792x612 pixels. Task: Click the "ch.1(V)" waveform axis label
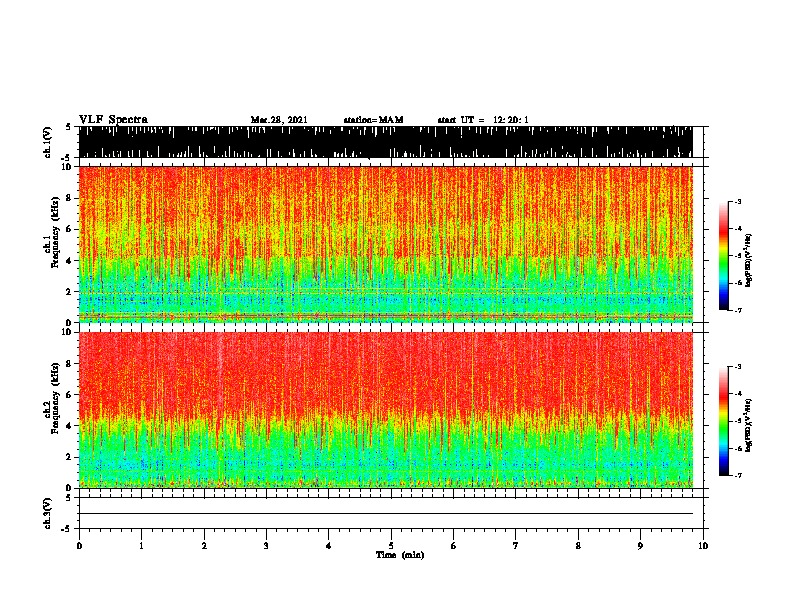click(x=48, y=142)
